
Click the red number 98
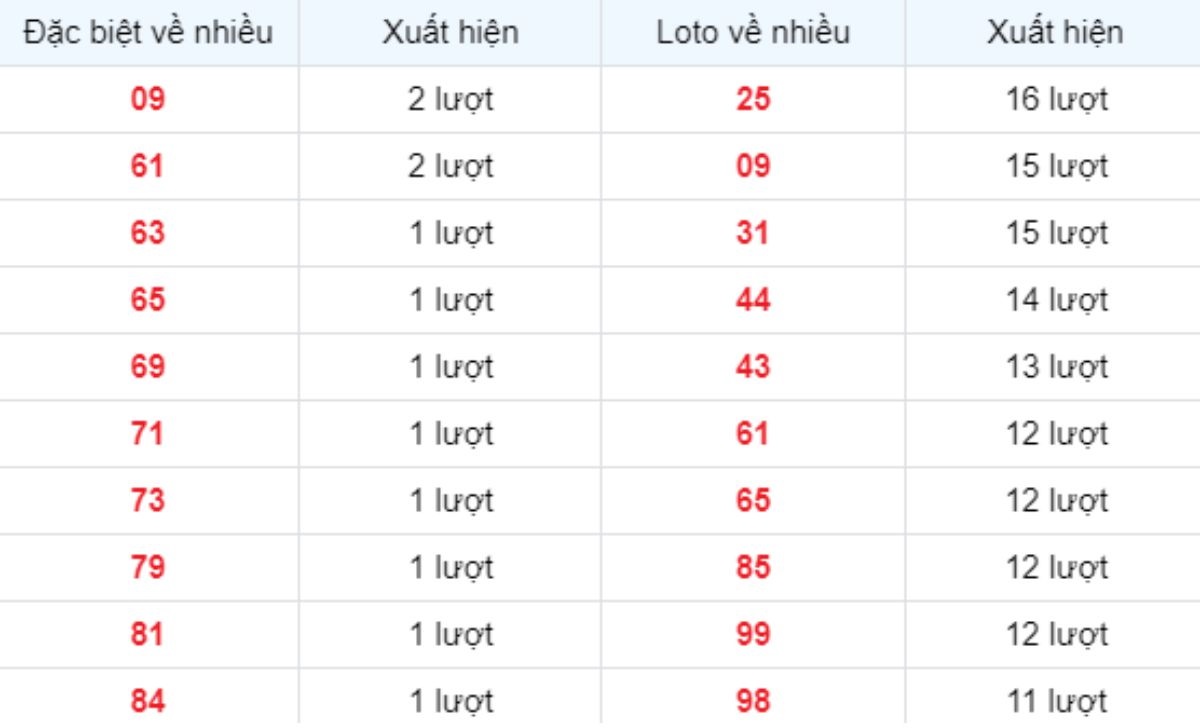[753, 702]
